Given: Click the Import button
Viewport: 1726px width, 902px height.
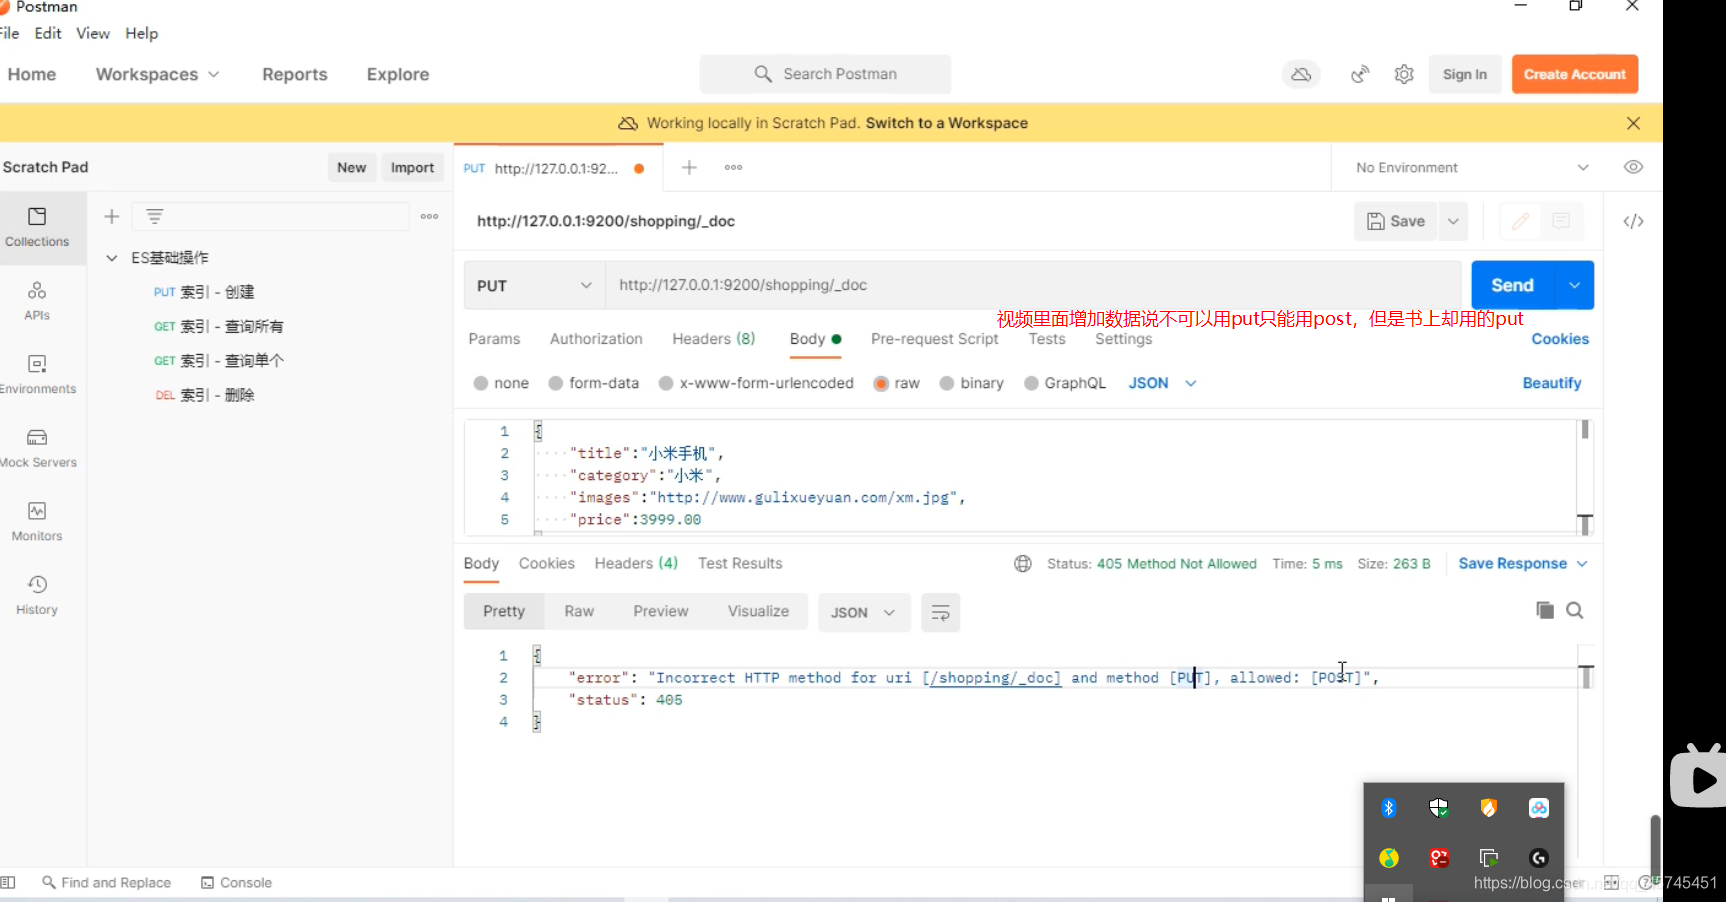Looking at the screenshot, I should coord(412,167).
